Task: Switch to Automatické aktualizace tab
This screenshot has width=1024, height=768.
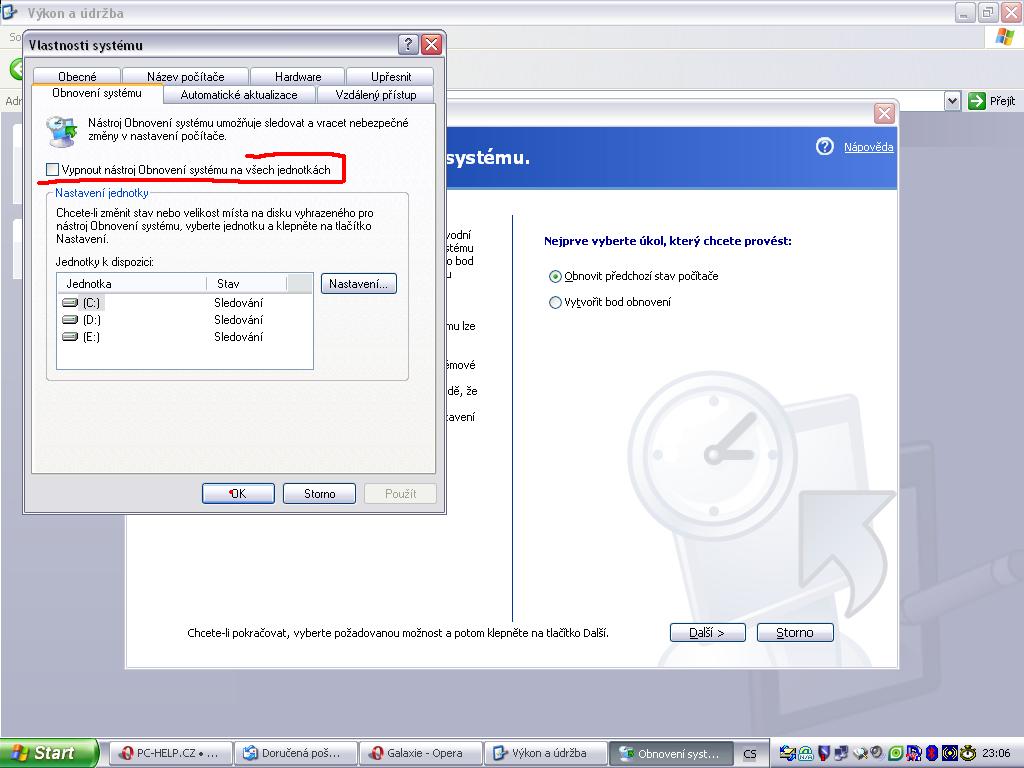Action: (x=239, y=95)
